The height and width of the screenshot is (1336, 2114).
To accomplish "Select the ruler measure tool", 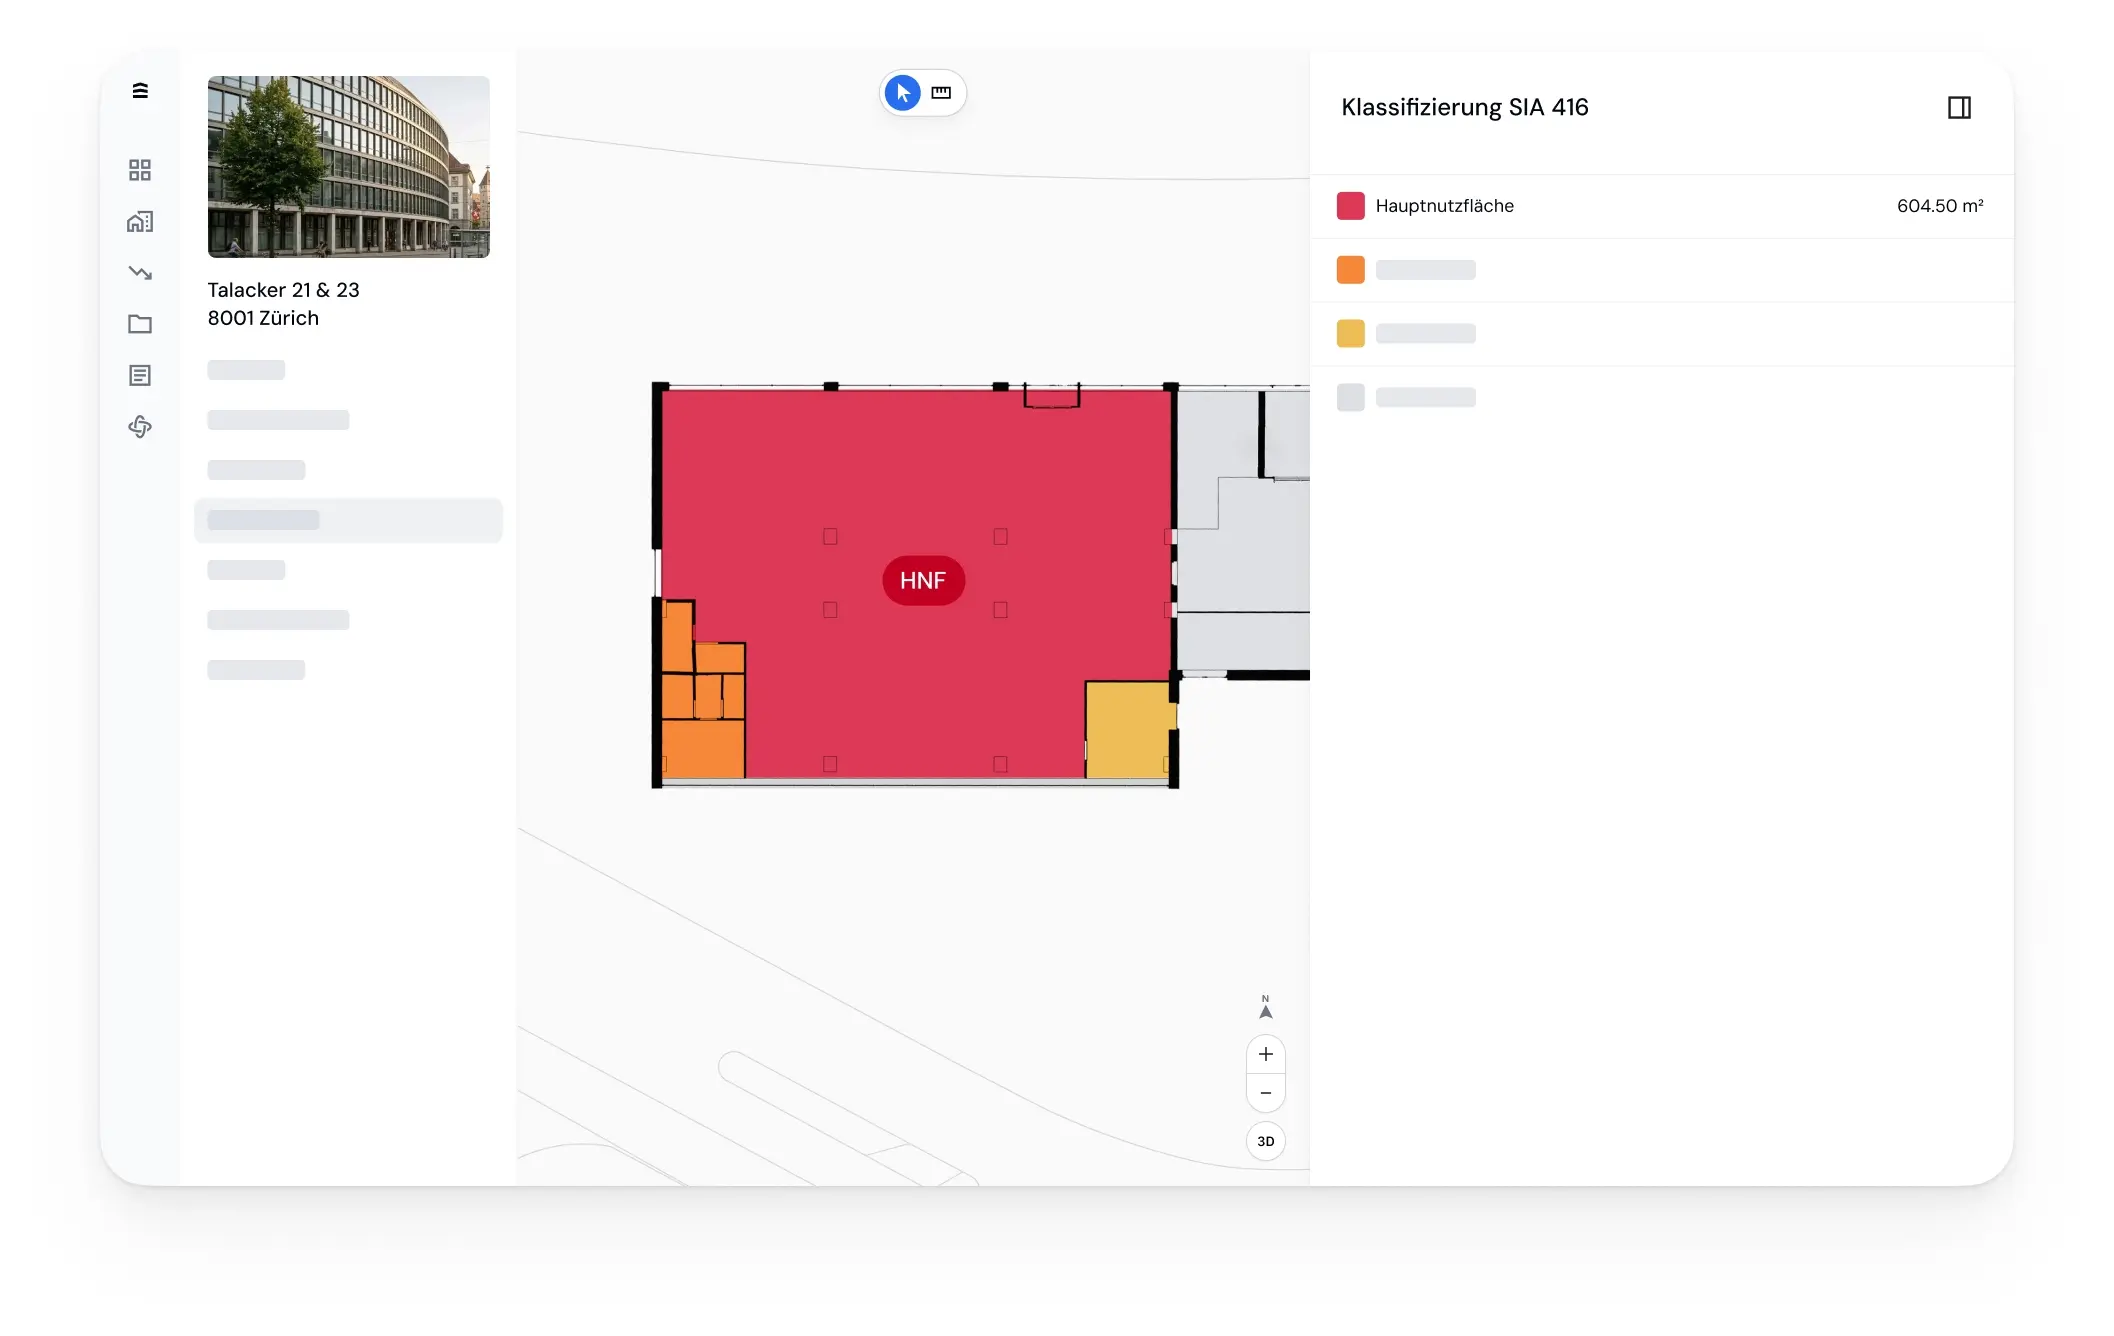I will [941, 93].
